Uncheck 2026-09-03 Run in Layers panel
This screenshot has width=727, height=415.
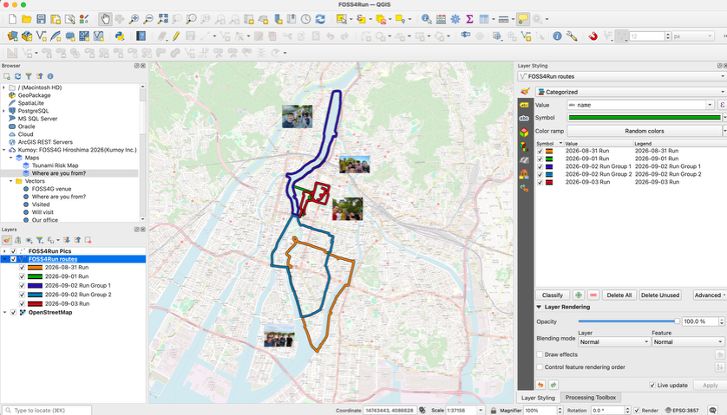[x=22, y=304]
